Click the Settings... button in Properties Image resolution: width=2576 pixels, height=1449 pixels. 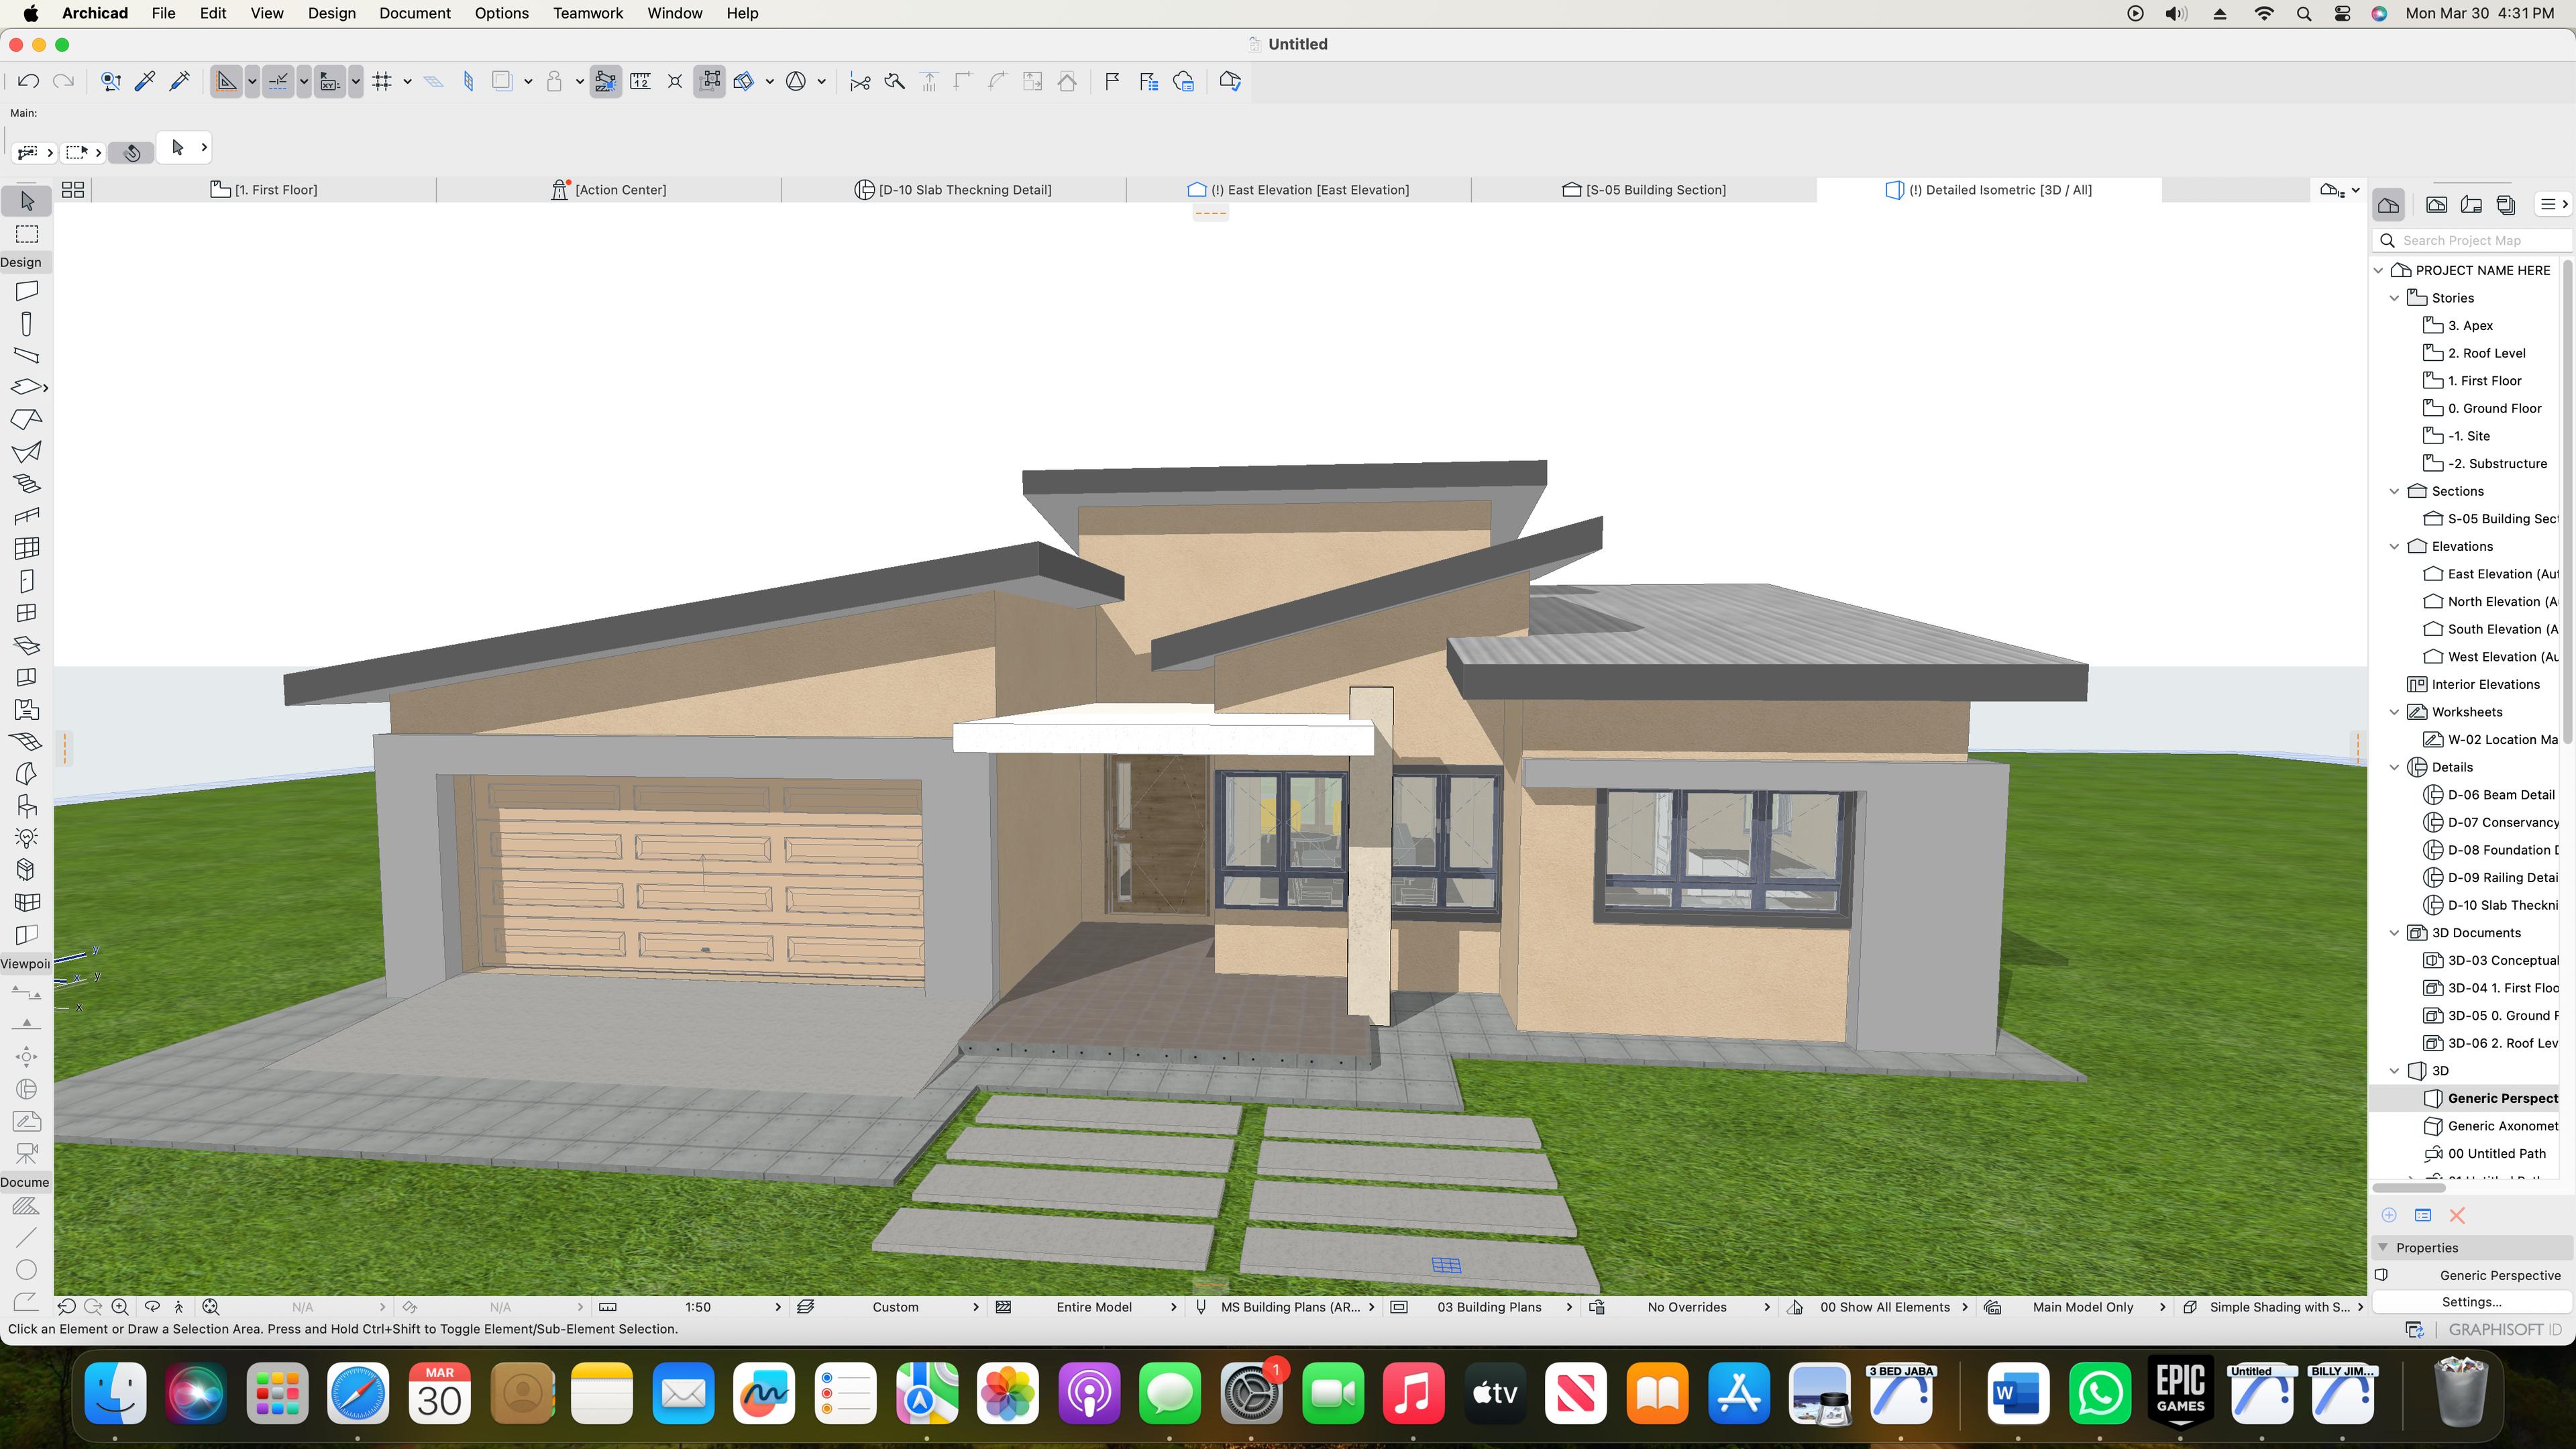coord(2470,1301)
